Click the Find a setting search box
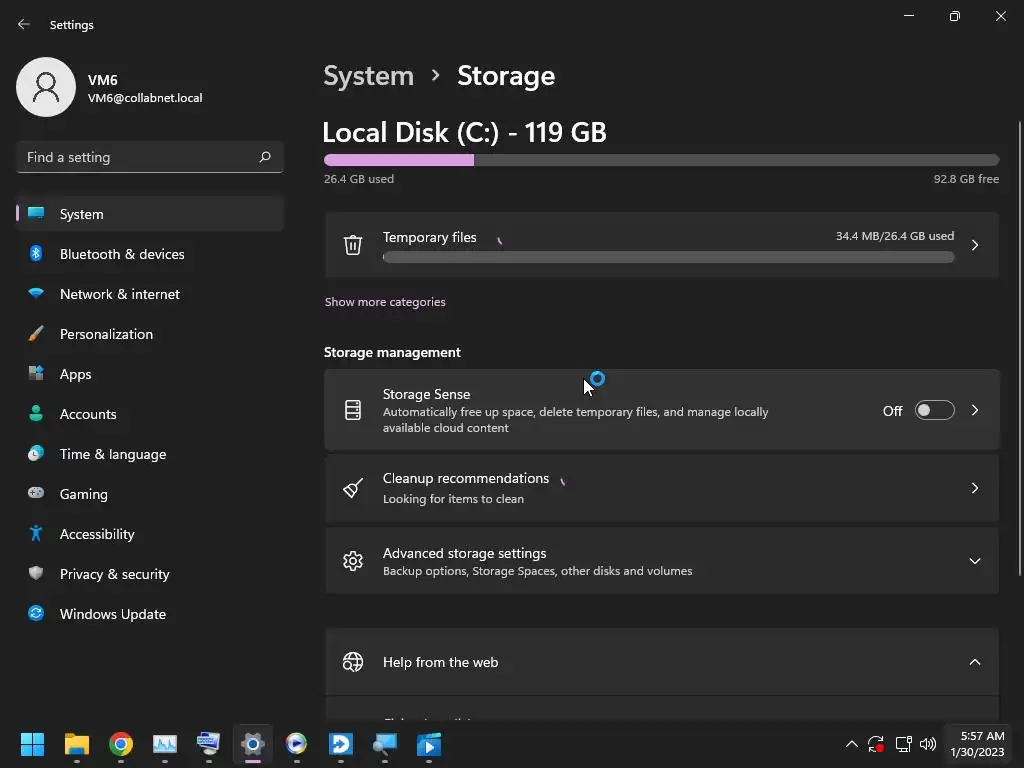 click(138, 157)
